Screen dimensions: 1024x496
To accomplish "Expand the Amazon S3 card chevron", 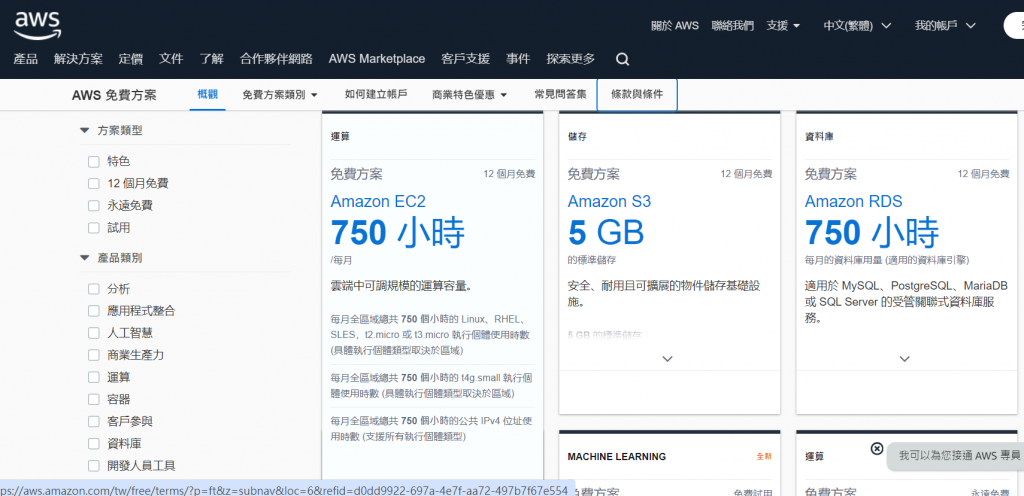I will tap(667, 358).
